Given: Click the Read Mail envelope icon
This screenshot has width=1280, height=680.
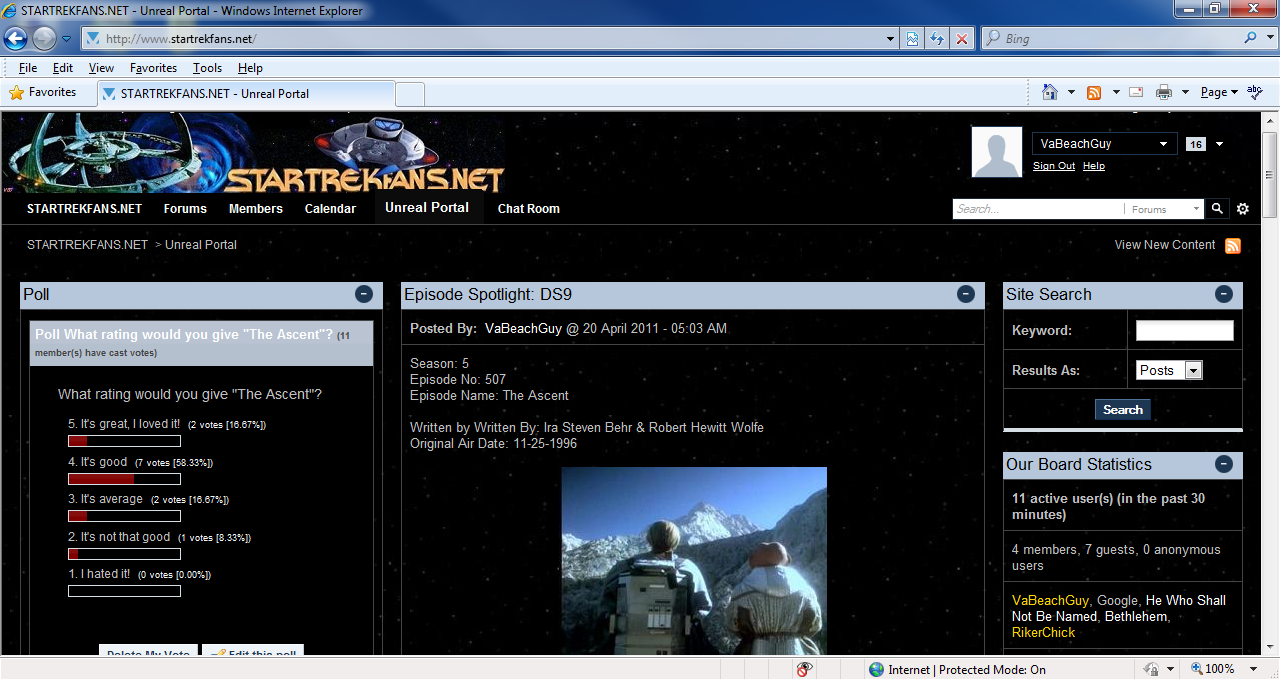Looking at the screenshot, I should (x=1136, y=92).
